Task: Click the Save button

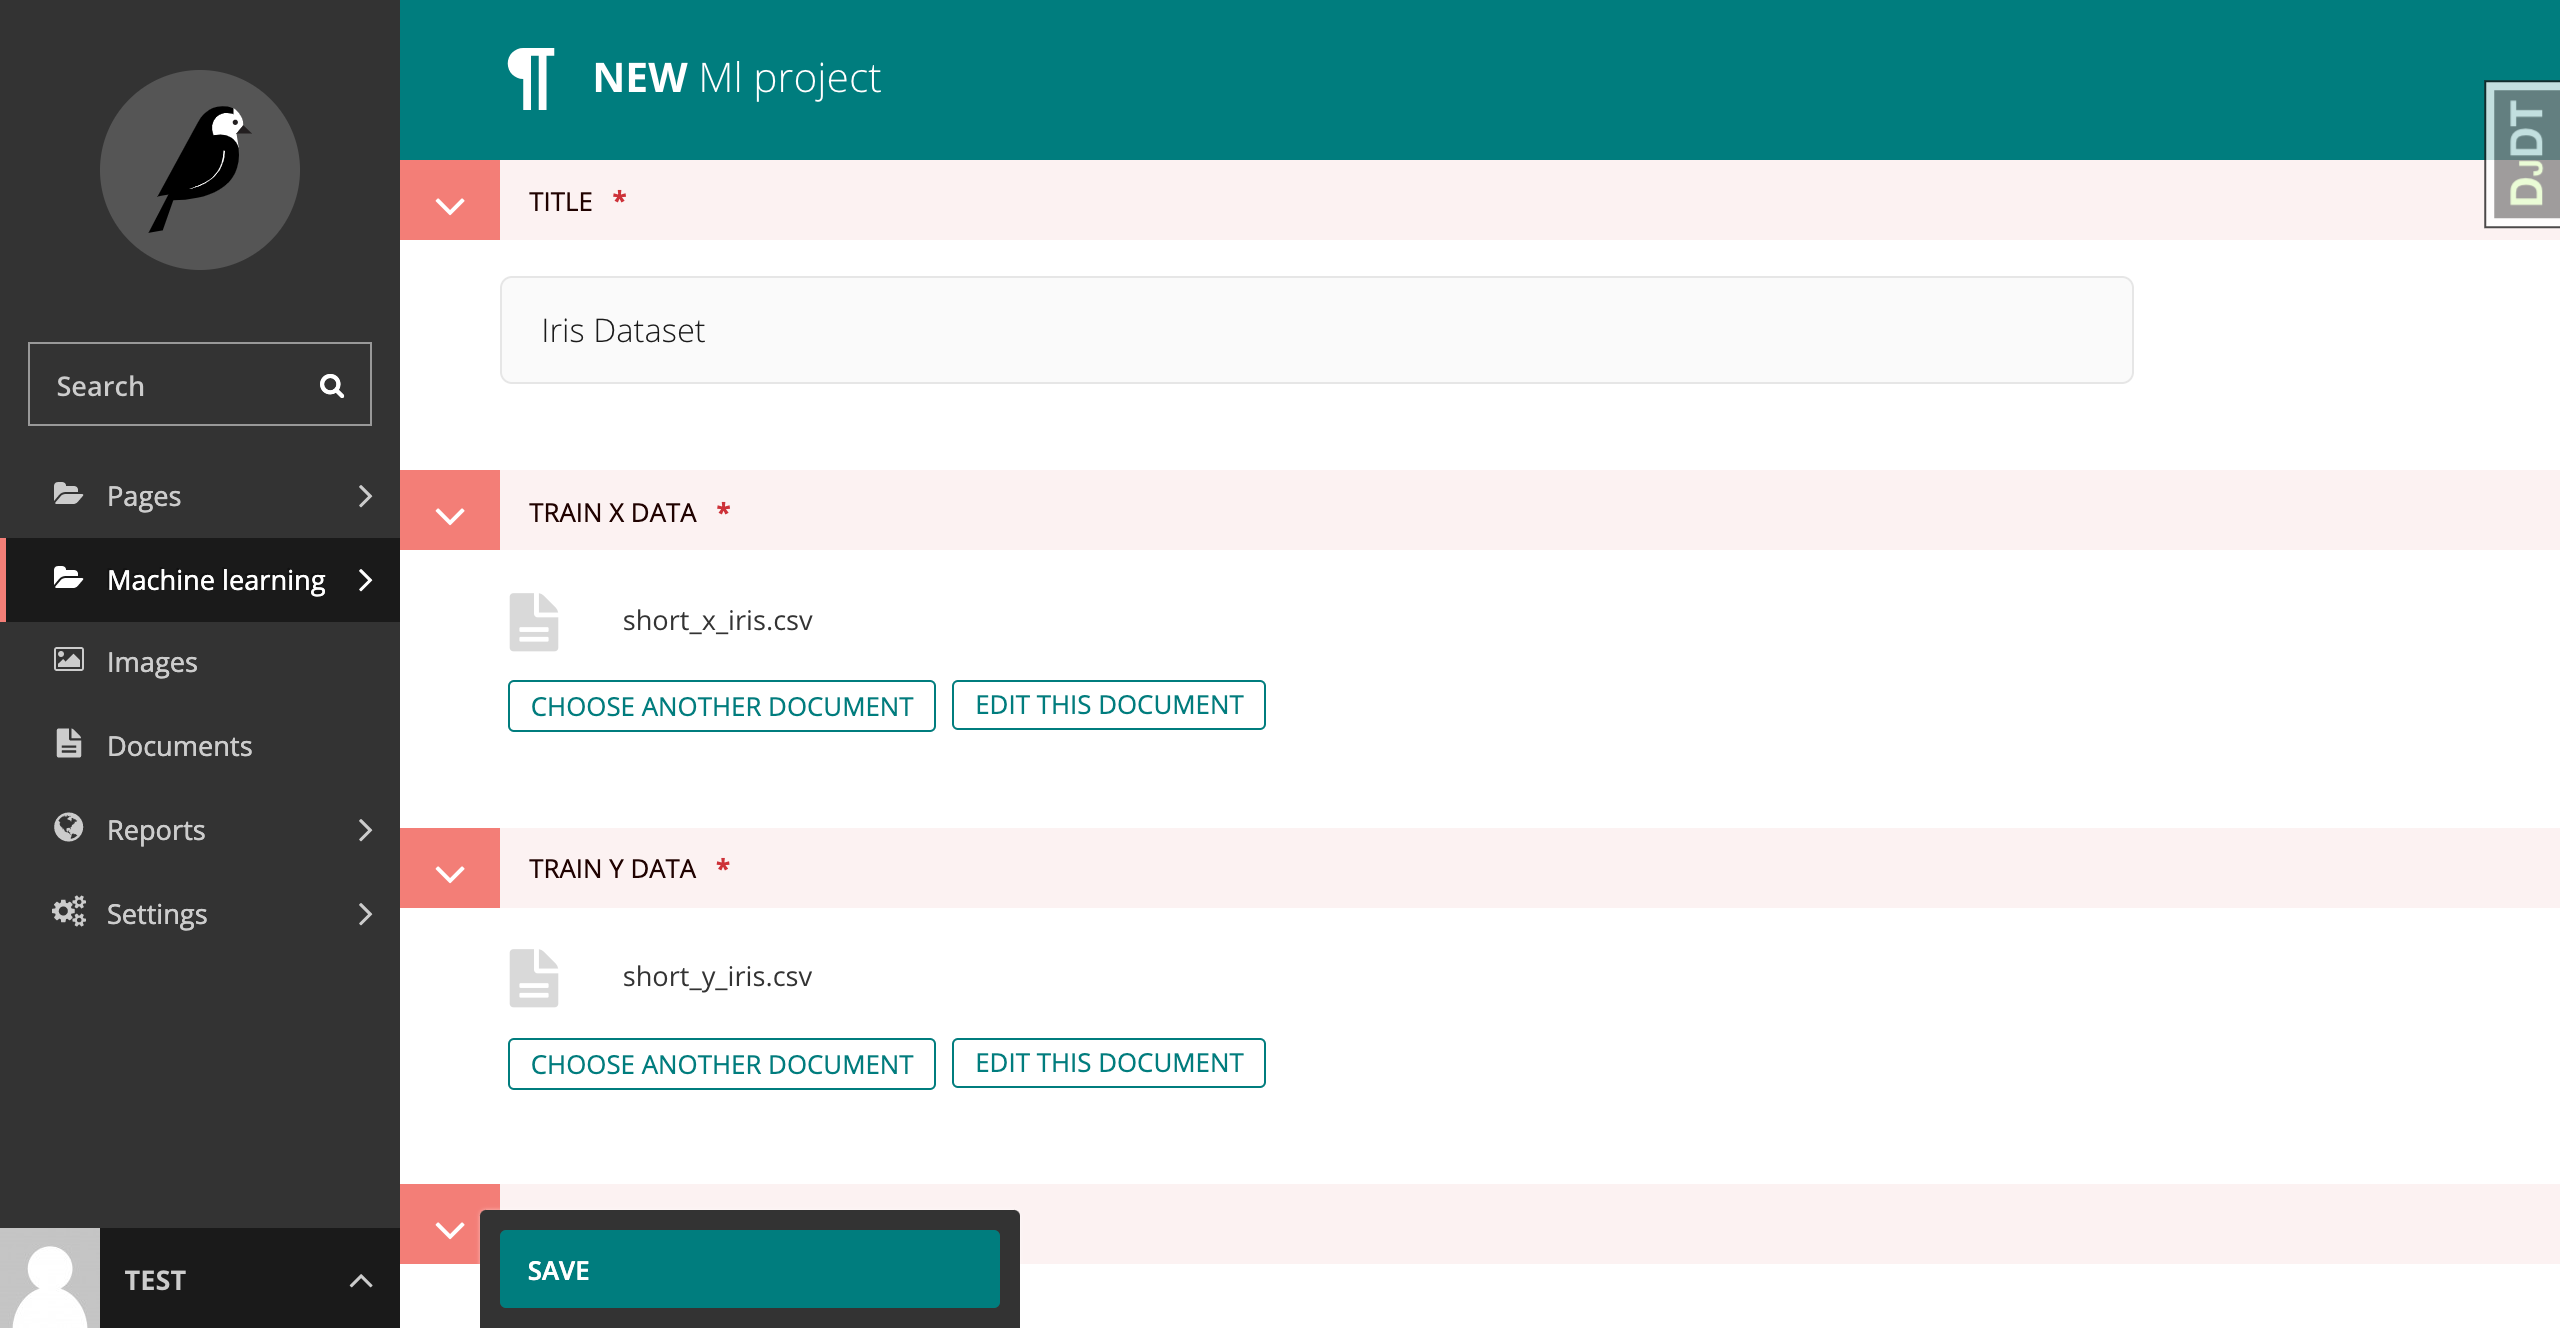Action: pos(749,1270)
